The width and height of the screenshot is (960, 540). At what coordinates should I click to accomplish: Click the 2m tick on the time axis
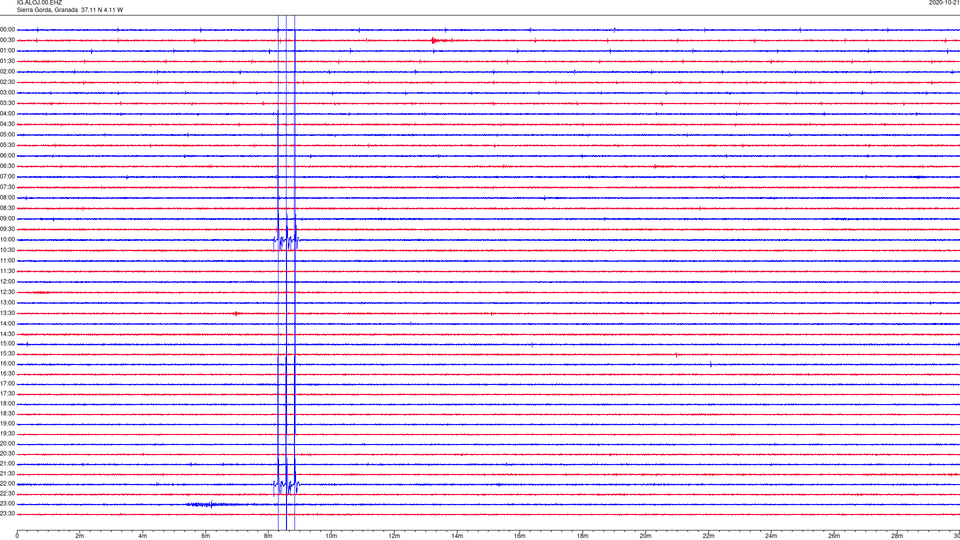80,536
